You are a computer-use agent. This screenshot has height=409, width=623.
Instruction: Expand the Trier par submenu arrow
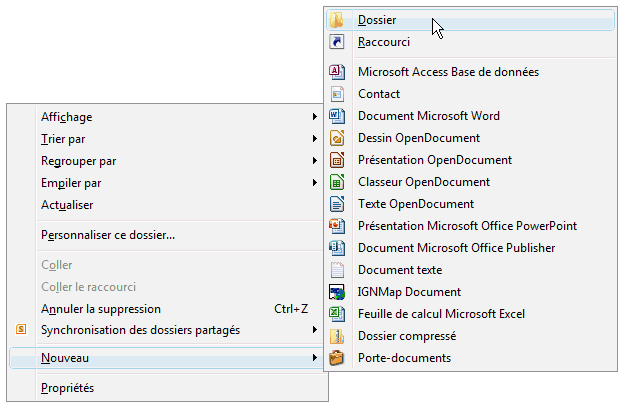pos(315,139)
